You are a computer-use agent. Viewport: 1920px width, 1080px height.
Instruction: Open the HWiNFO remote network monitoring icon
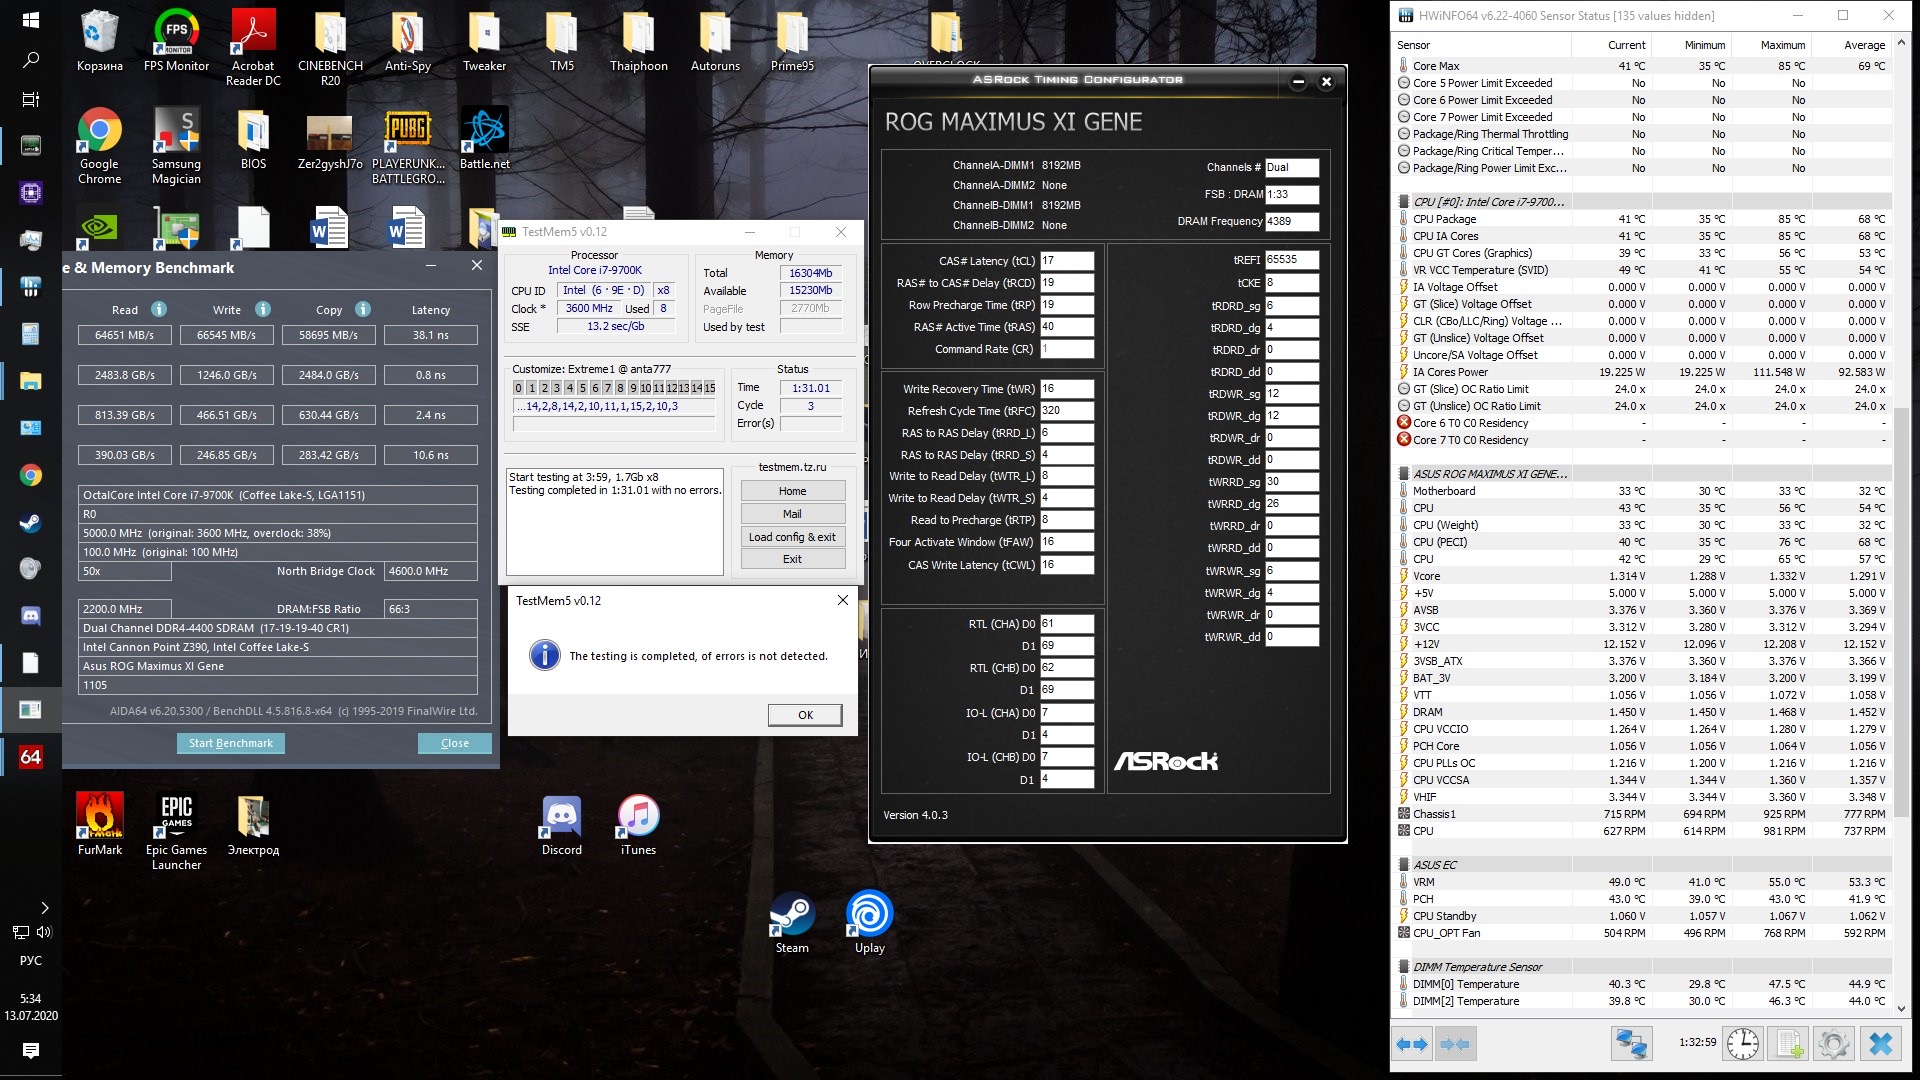tap(1631, 1044)
